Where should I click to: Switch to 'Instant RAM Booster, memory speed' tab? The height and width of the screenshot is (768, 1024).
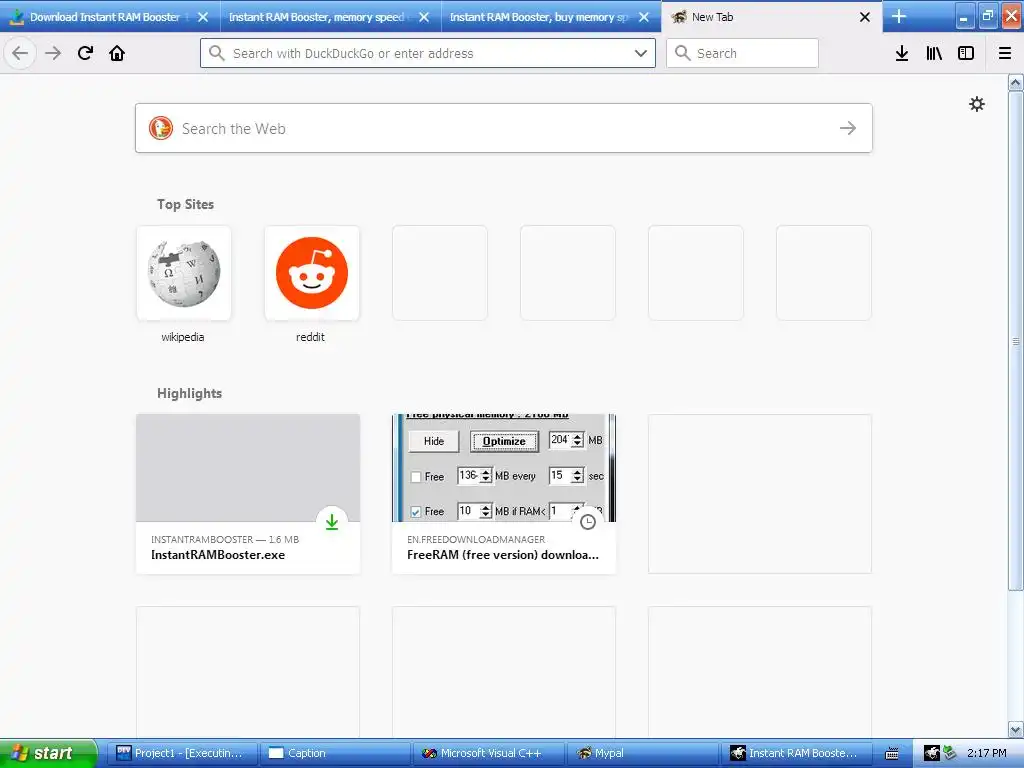pyautogui.click(x=330, y=16)
